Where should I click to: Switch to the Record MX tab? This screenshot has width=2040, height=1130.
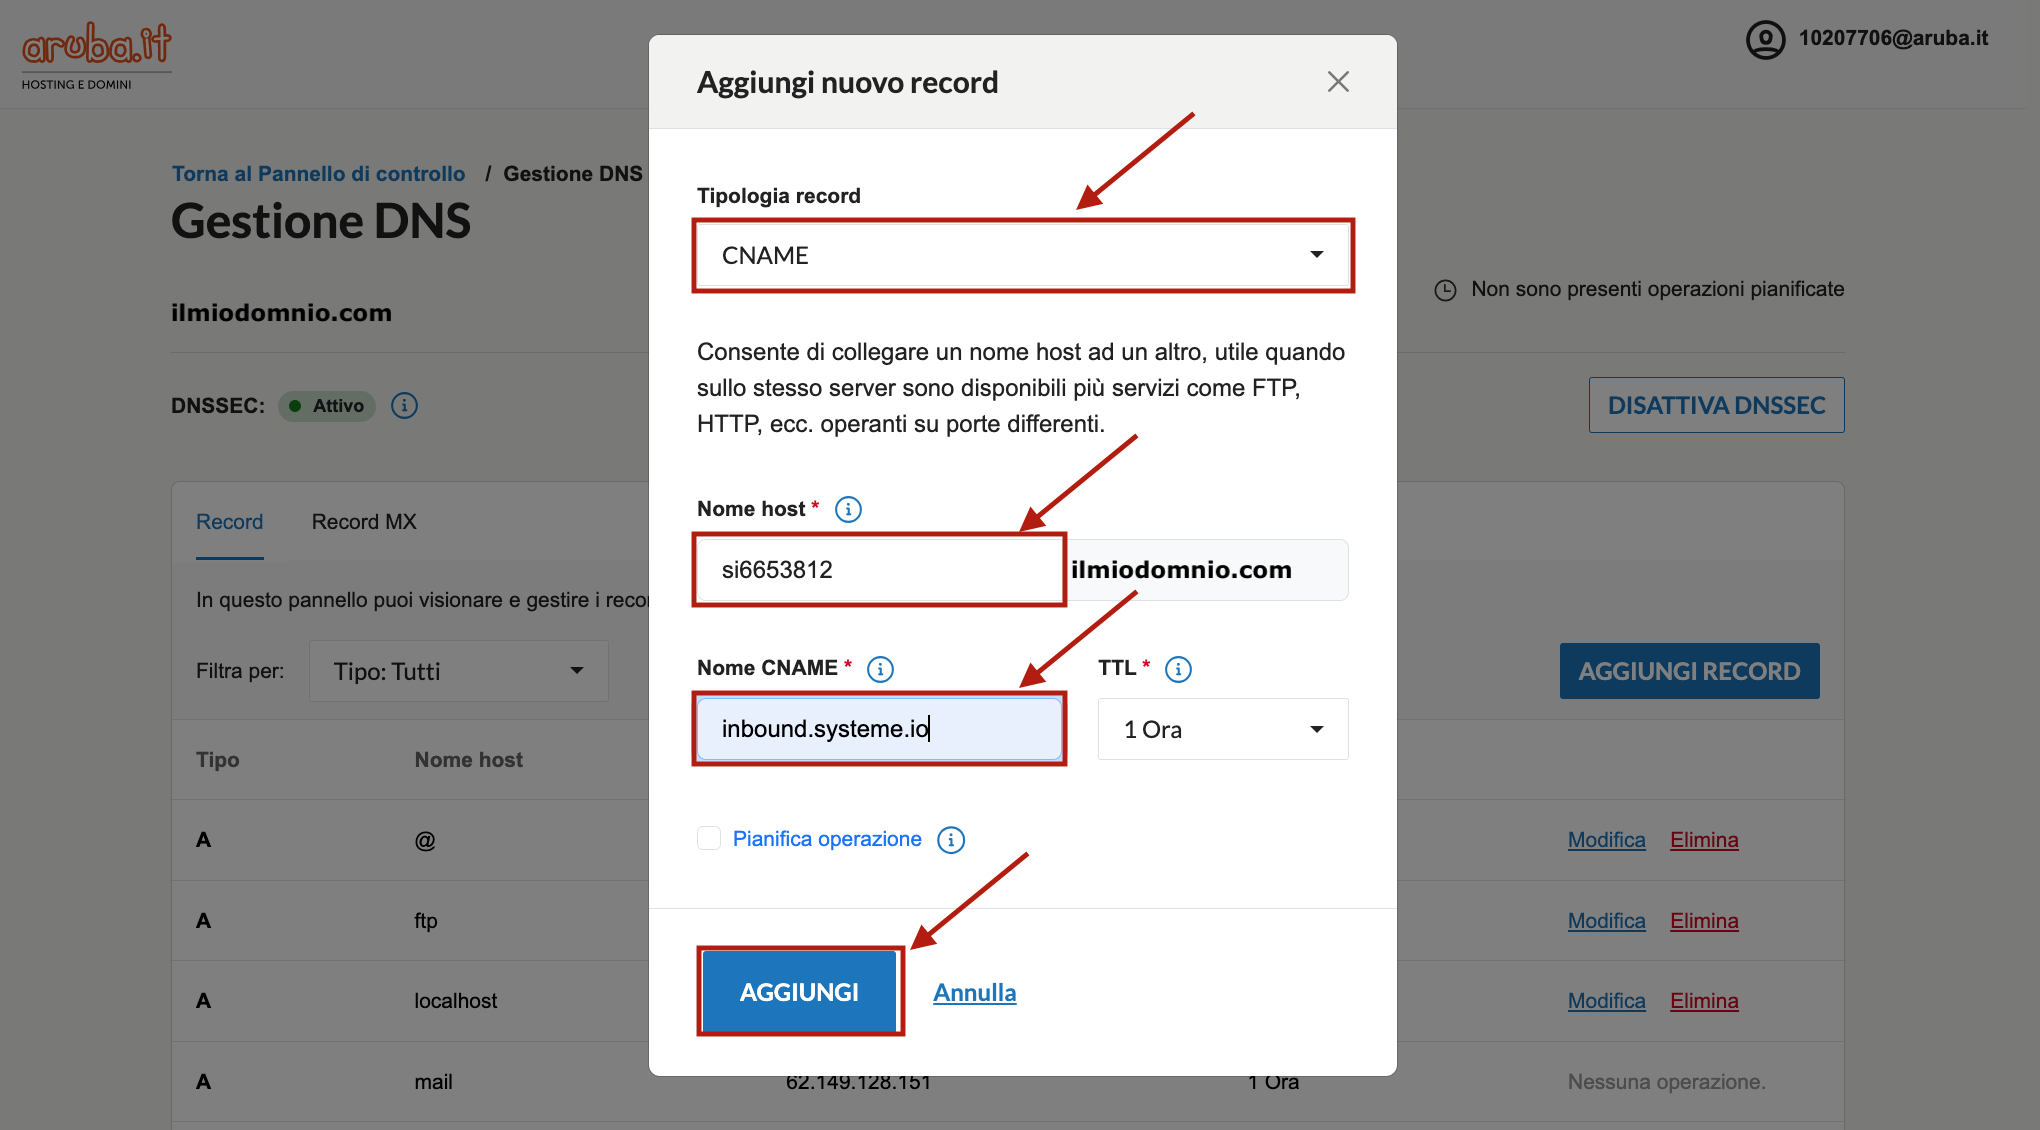point(364,522)
